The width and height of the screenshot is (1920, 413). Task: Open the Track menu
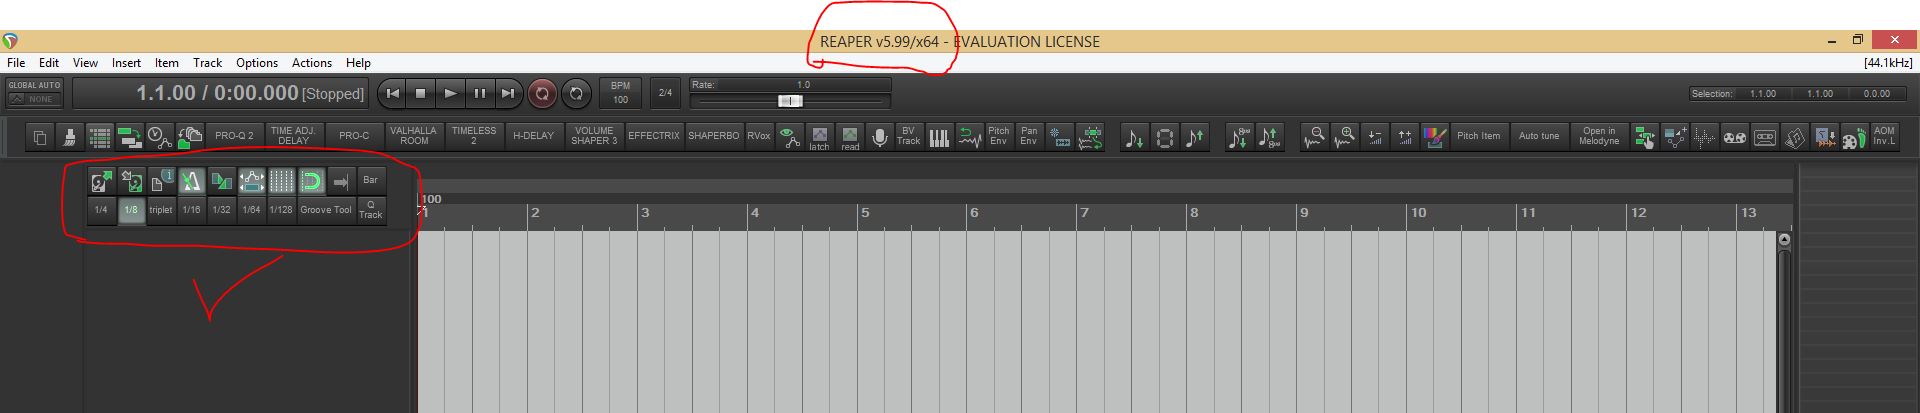pyautogui.click(x=207, y=63)
